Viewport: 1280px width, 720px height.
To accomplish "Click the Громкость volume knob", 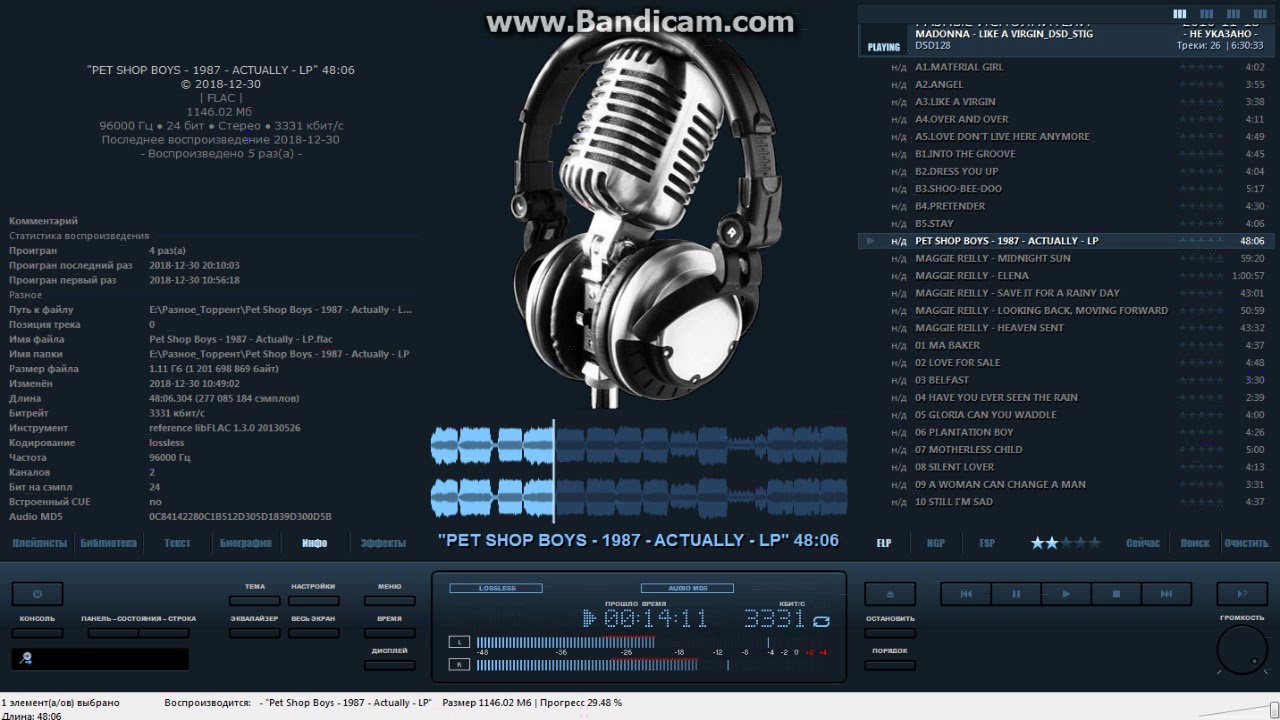I will pyautogui.click(x=1242, y=651).
